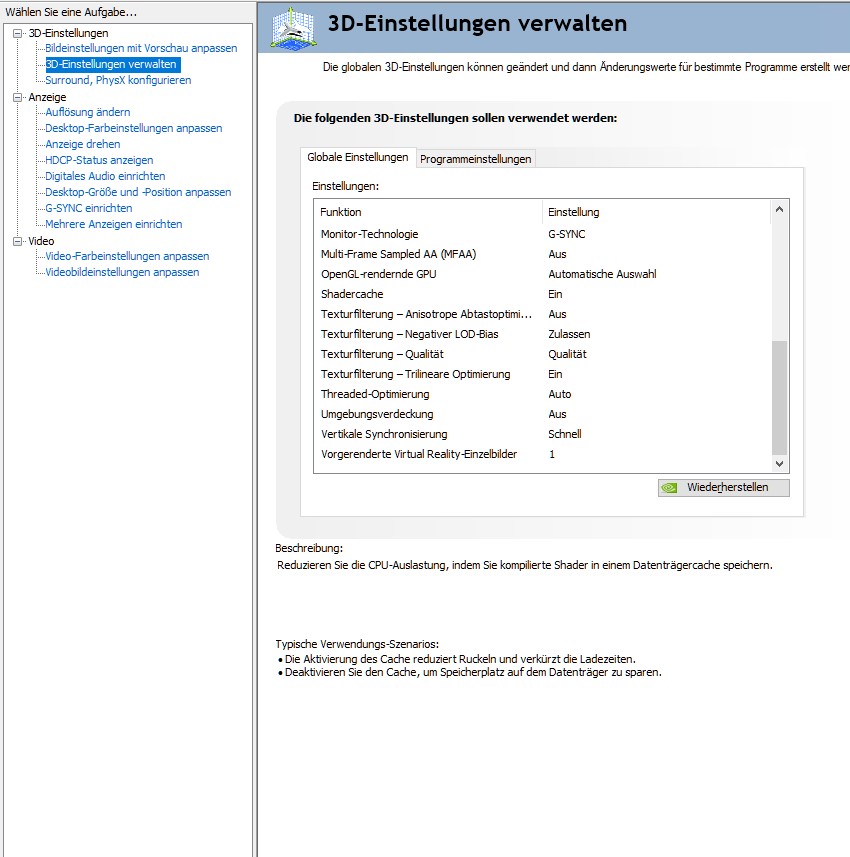Open Digitales Audio einrichten
Screen dimensions: 850x857
coord(105,176)
